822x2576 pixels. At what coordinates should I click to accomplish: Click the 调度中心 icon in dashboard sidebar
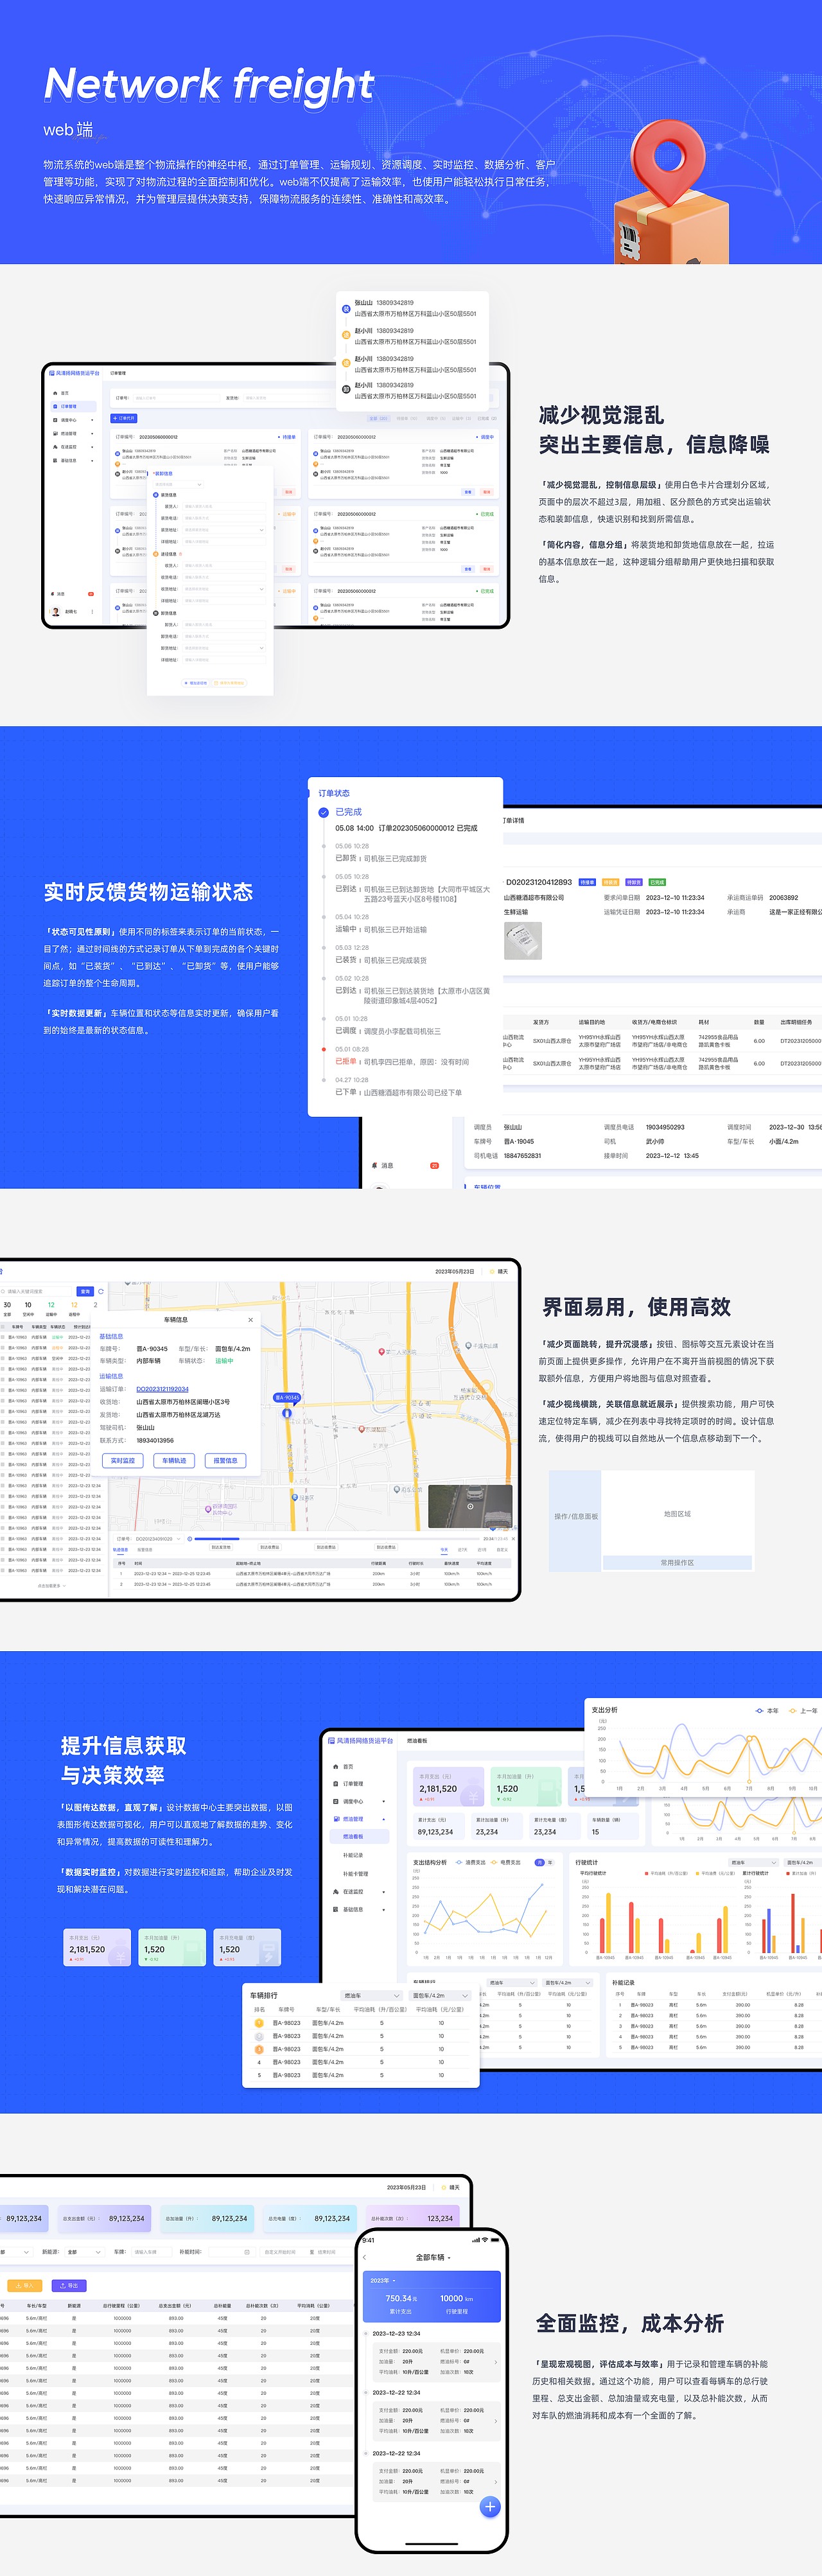[x=335, y=1801]
